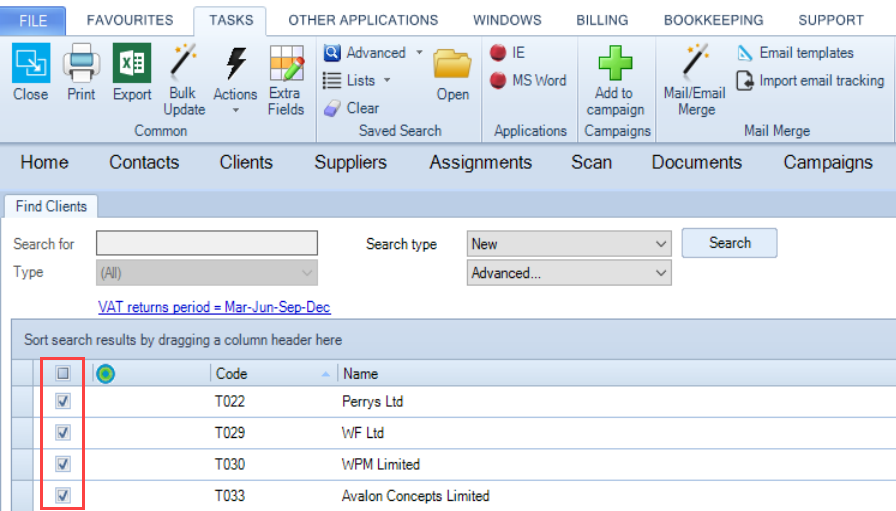Image resolution: width=896 pixels, height=511 pixels.
Task: Open Campaigns in navigation bar
Action: pyautogui.click(x=828, y=162)
